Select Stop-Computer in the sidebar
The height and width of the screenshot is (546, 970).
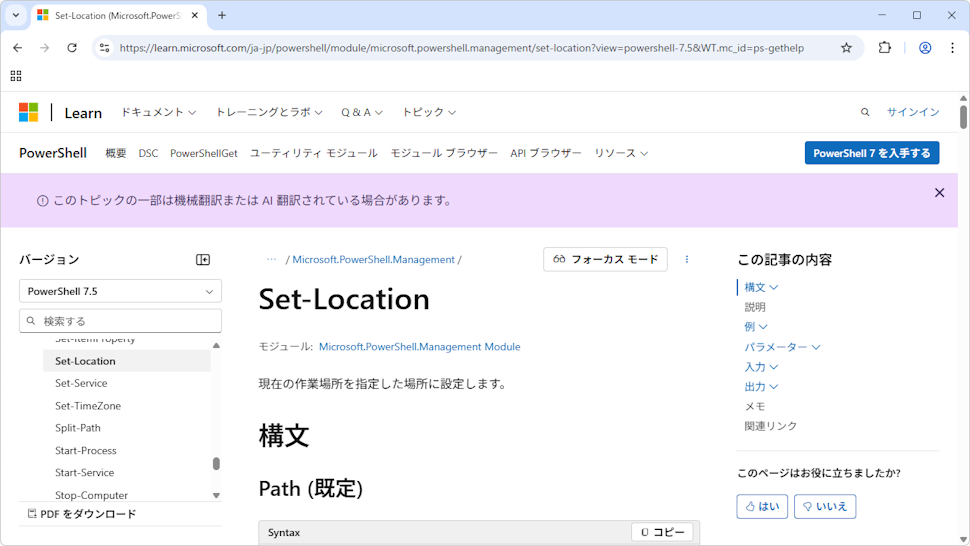(91, 495)
